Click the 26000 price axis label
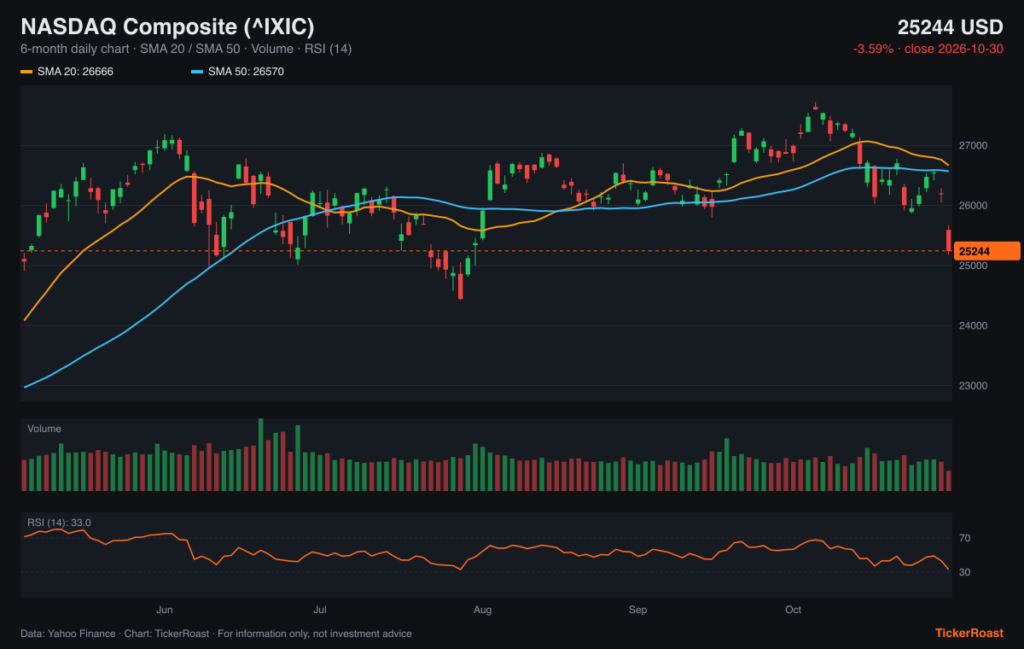The image size is (1024, 649). click(973, 206)
